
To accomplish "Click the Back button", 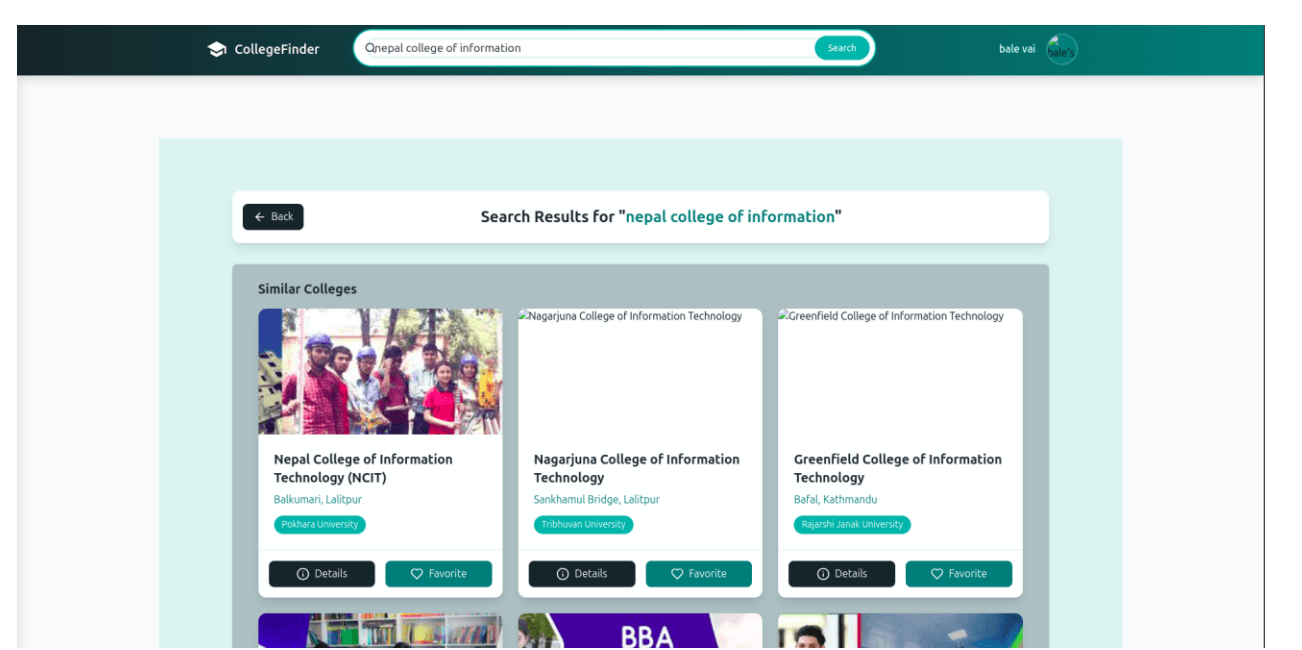I will [273, 216].
